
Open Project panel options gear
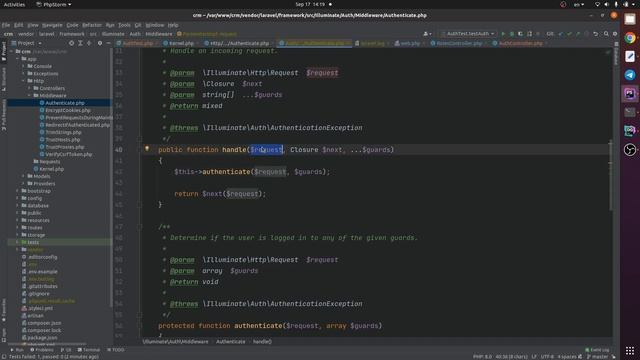click(100, 43)
